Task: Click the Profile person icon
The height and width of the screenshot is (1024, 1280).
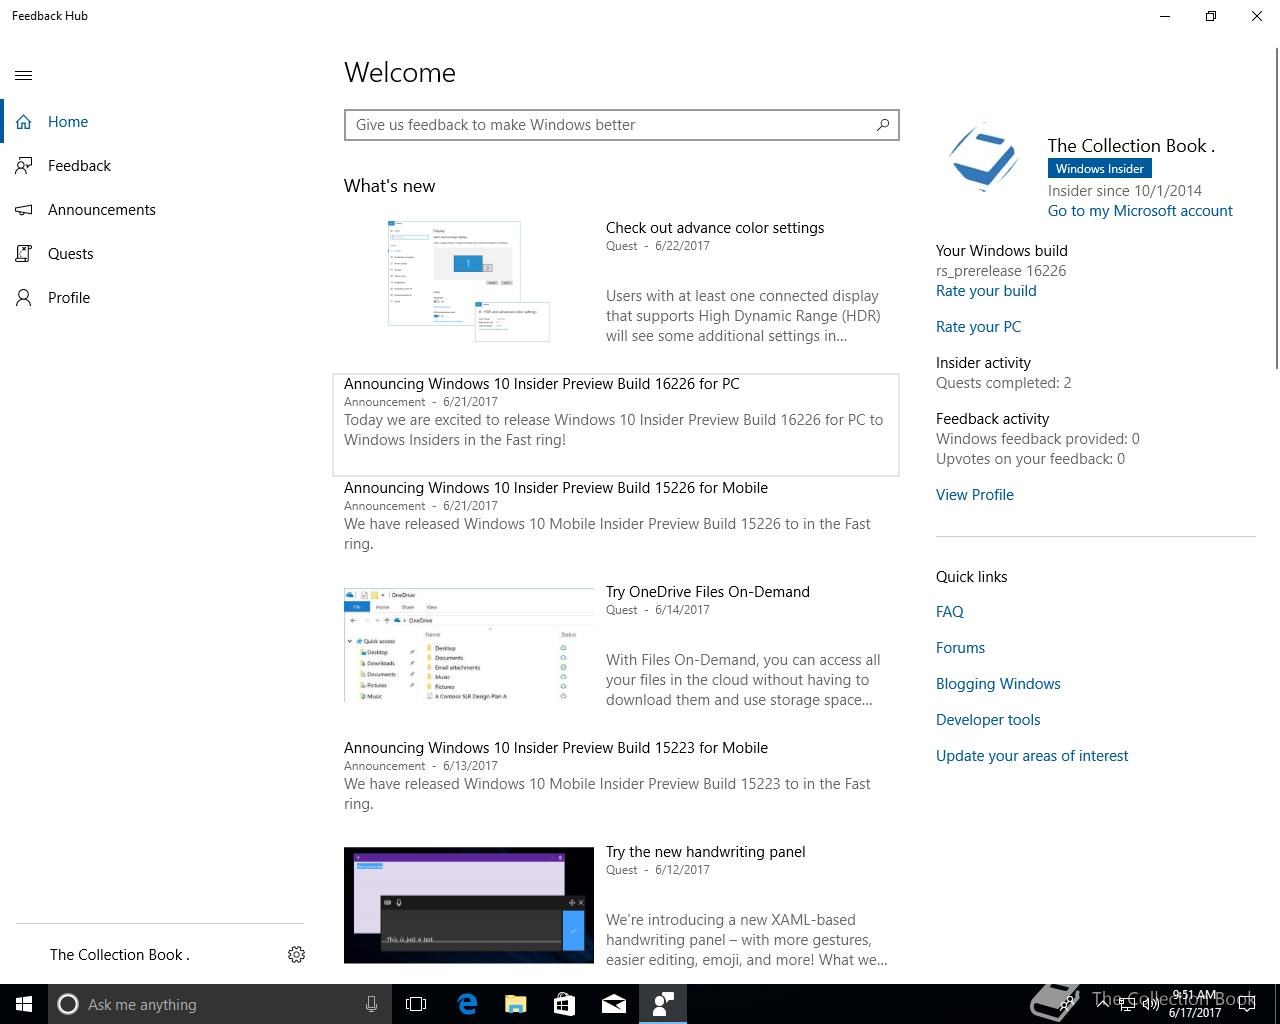Action: click(24, 298)
